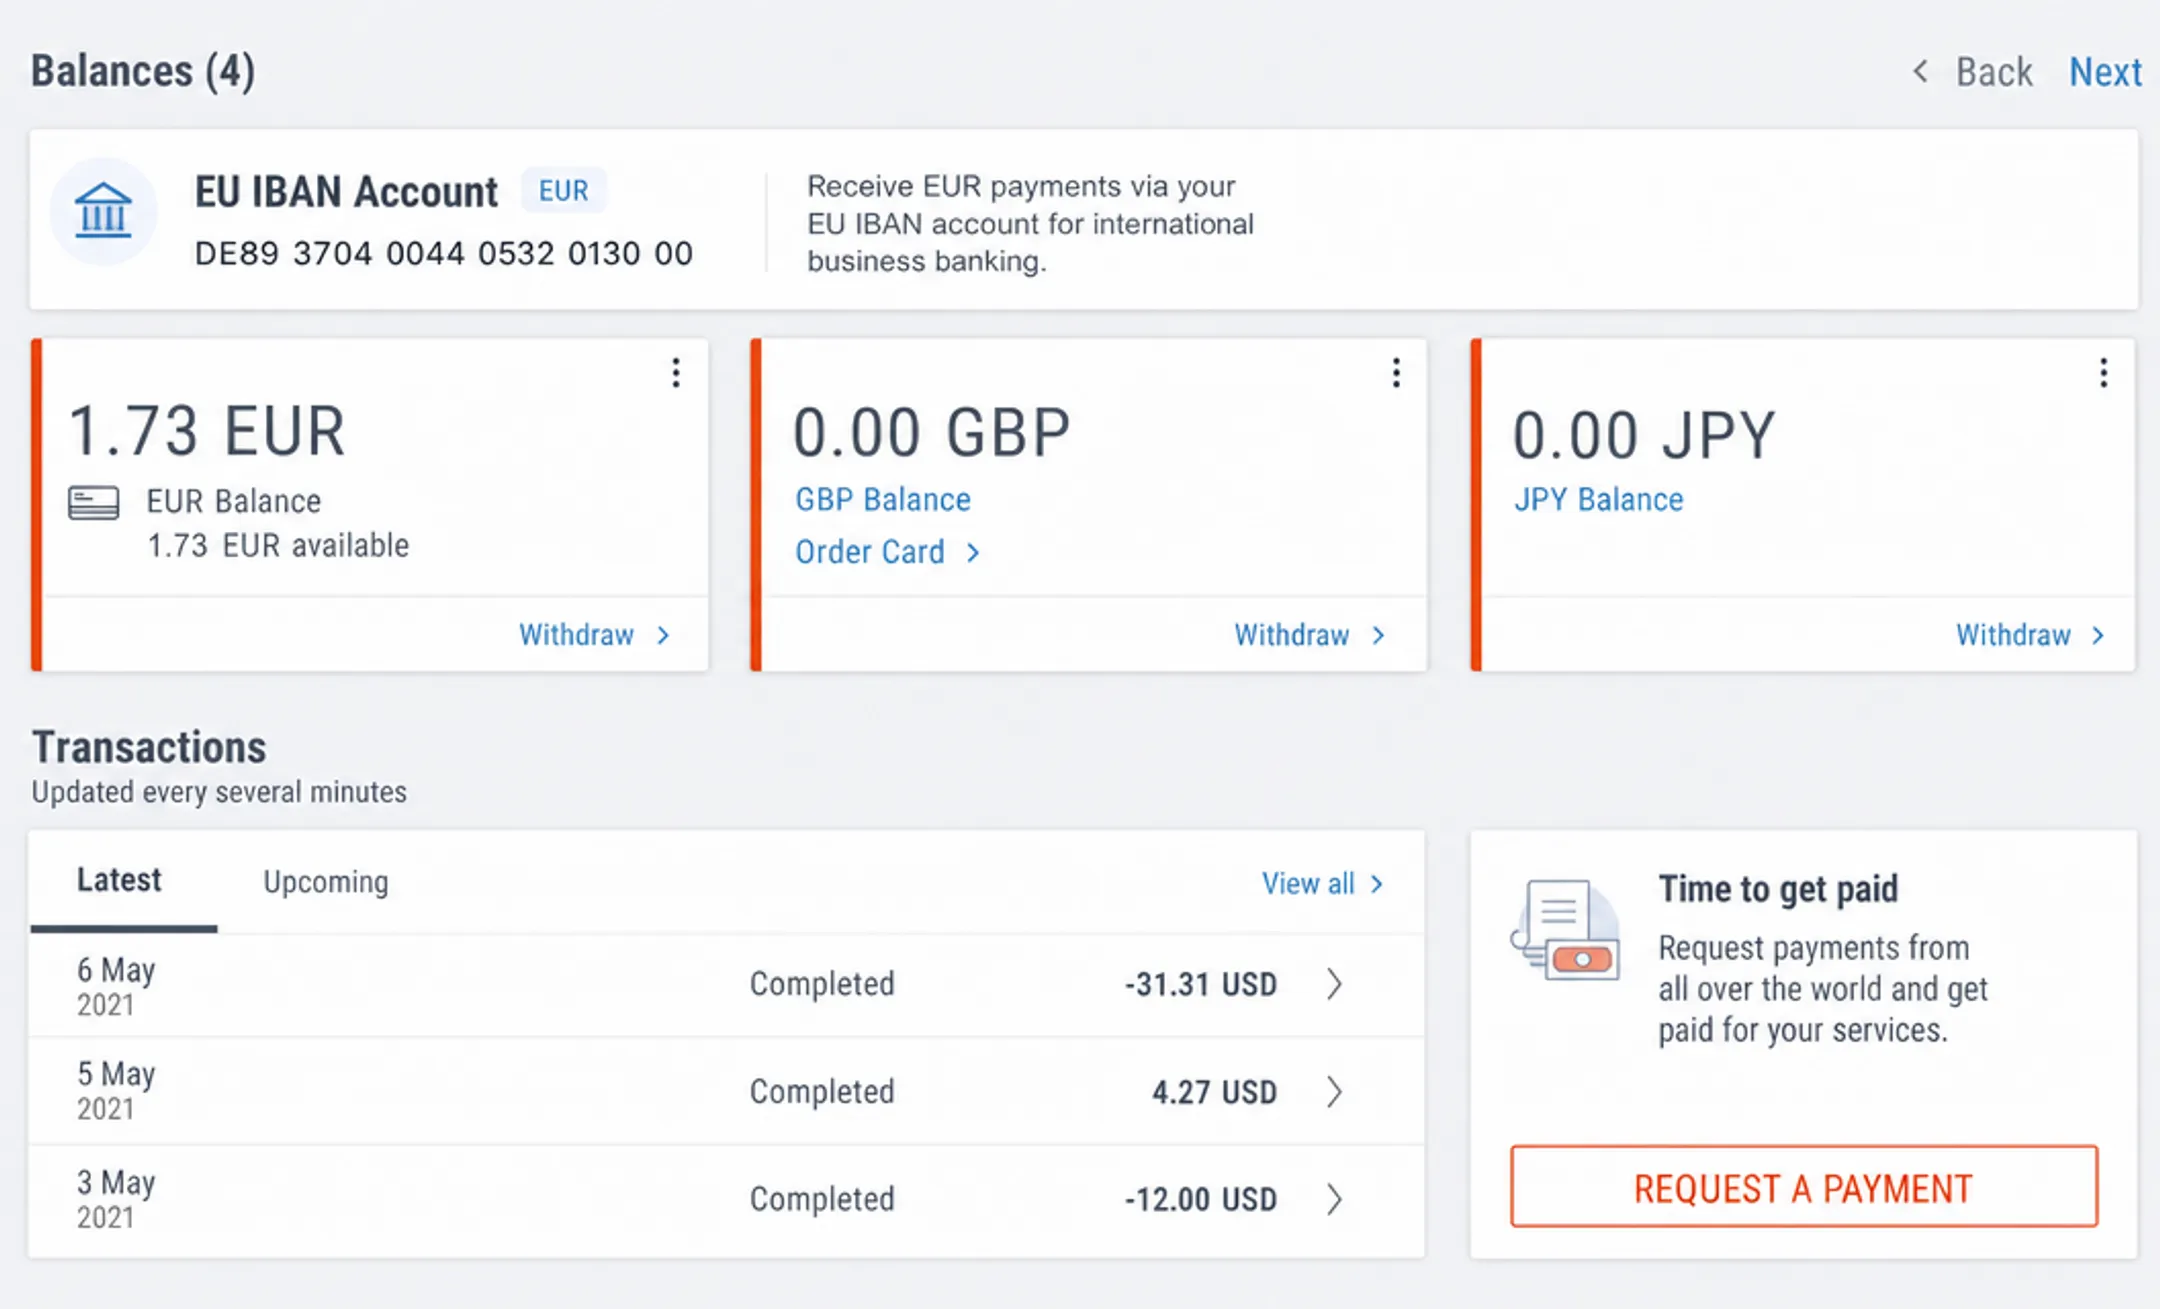Screen dimensions: 2160x1309
Task: Withdraw from the GBP balance
Action: click(1310, 635)
